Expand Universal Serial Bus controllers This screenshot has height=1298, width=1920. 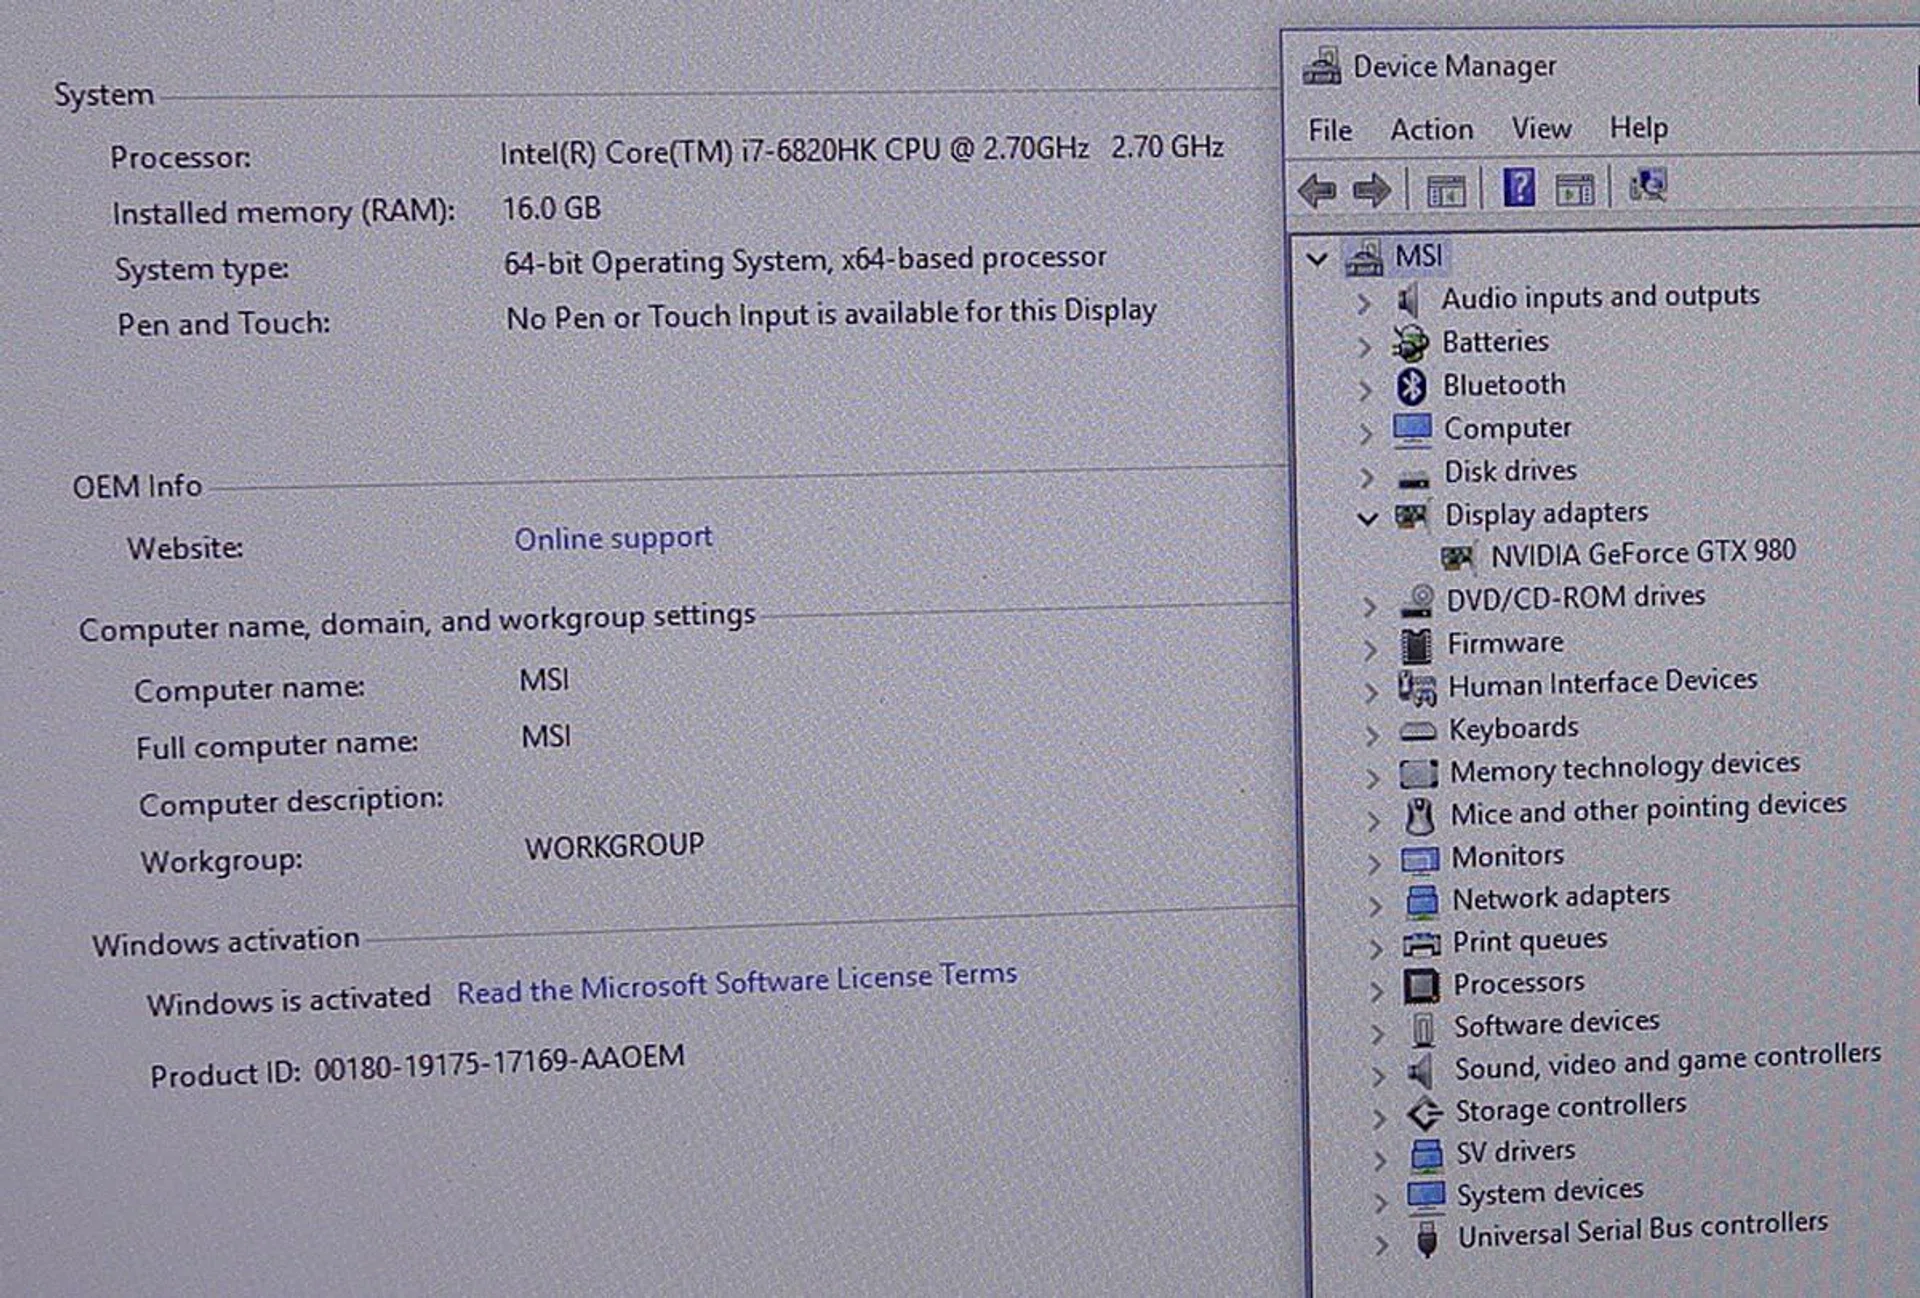[x=1381, y=1244]
